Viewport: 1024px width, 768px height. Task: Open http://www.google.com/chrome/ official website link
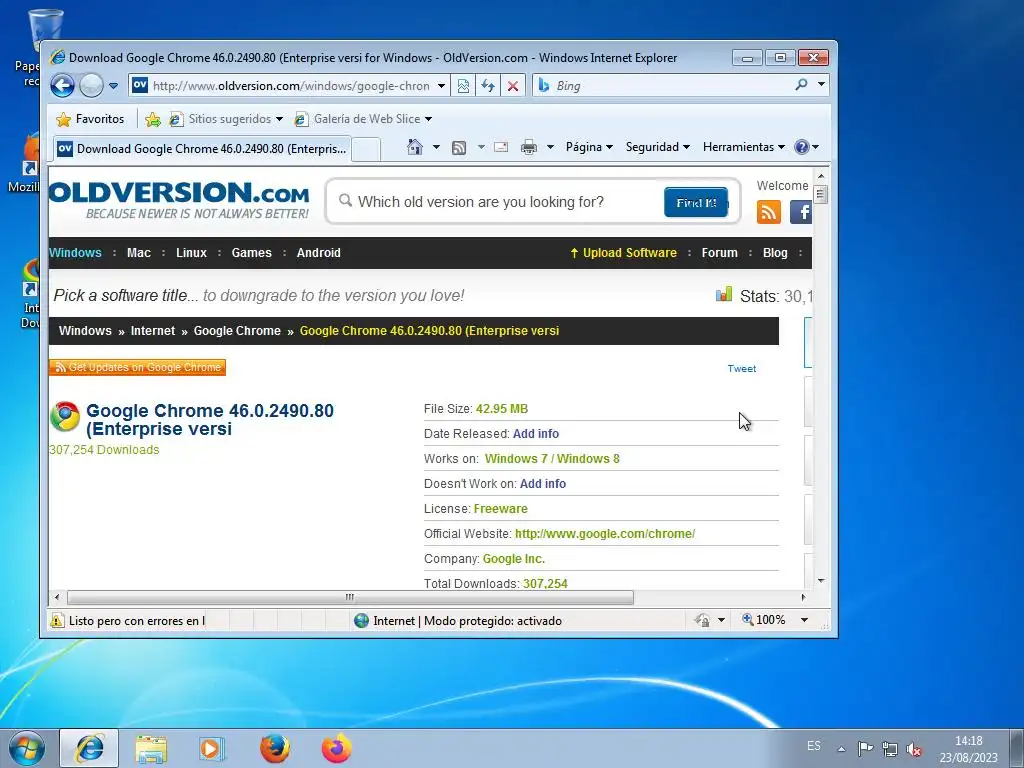tap(605, 534)
